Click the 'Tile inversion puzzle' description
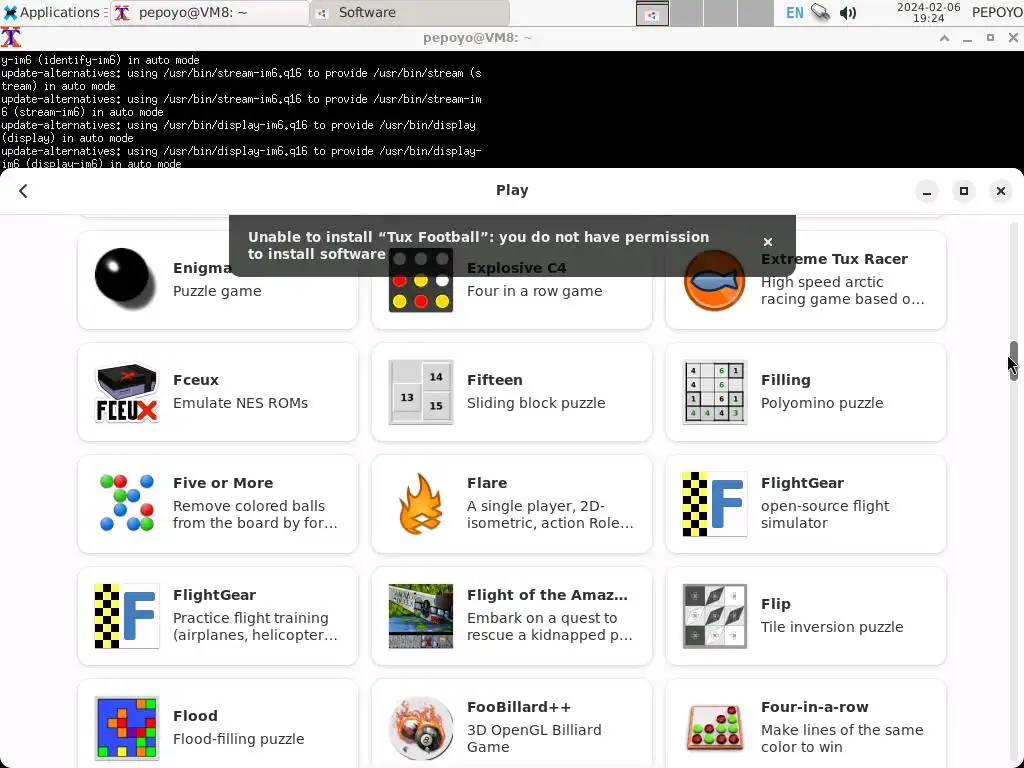Screen dimensions: 1024x768 [x=832, y=627]
